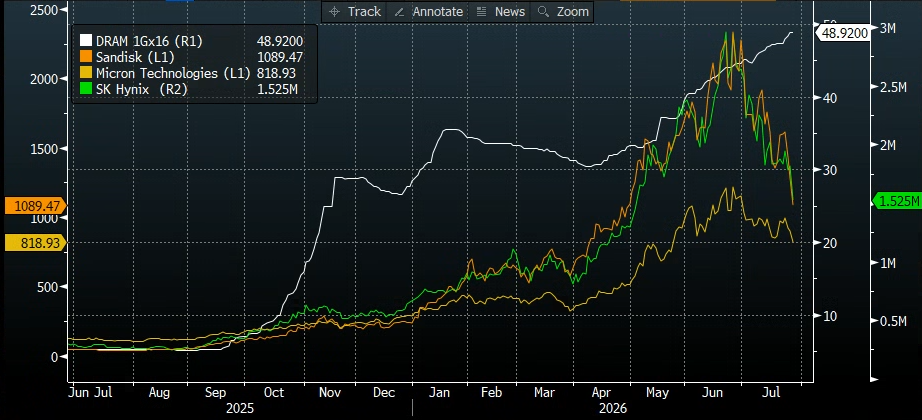
Task: Click the Zoom label text
Action: pos(571,12)
